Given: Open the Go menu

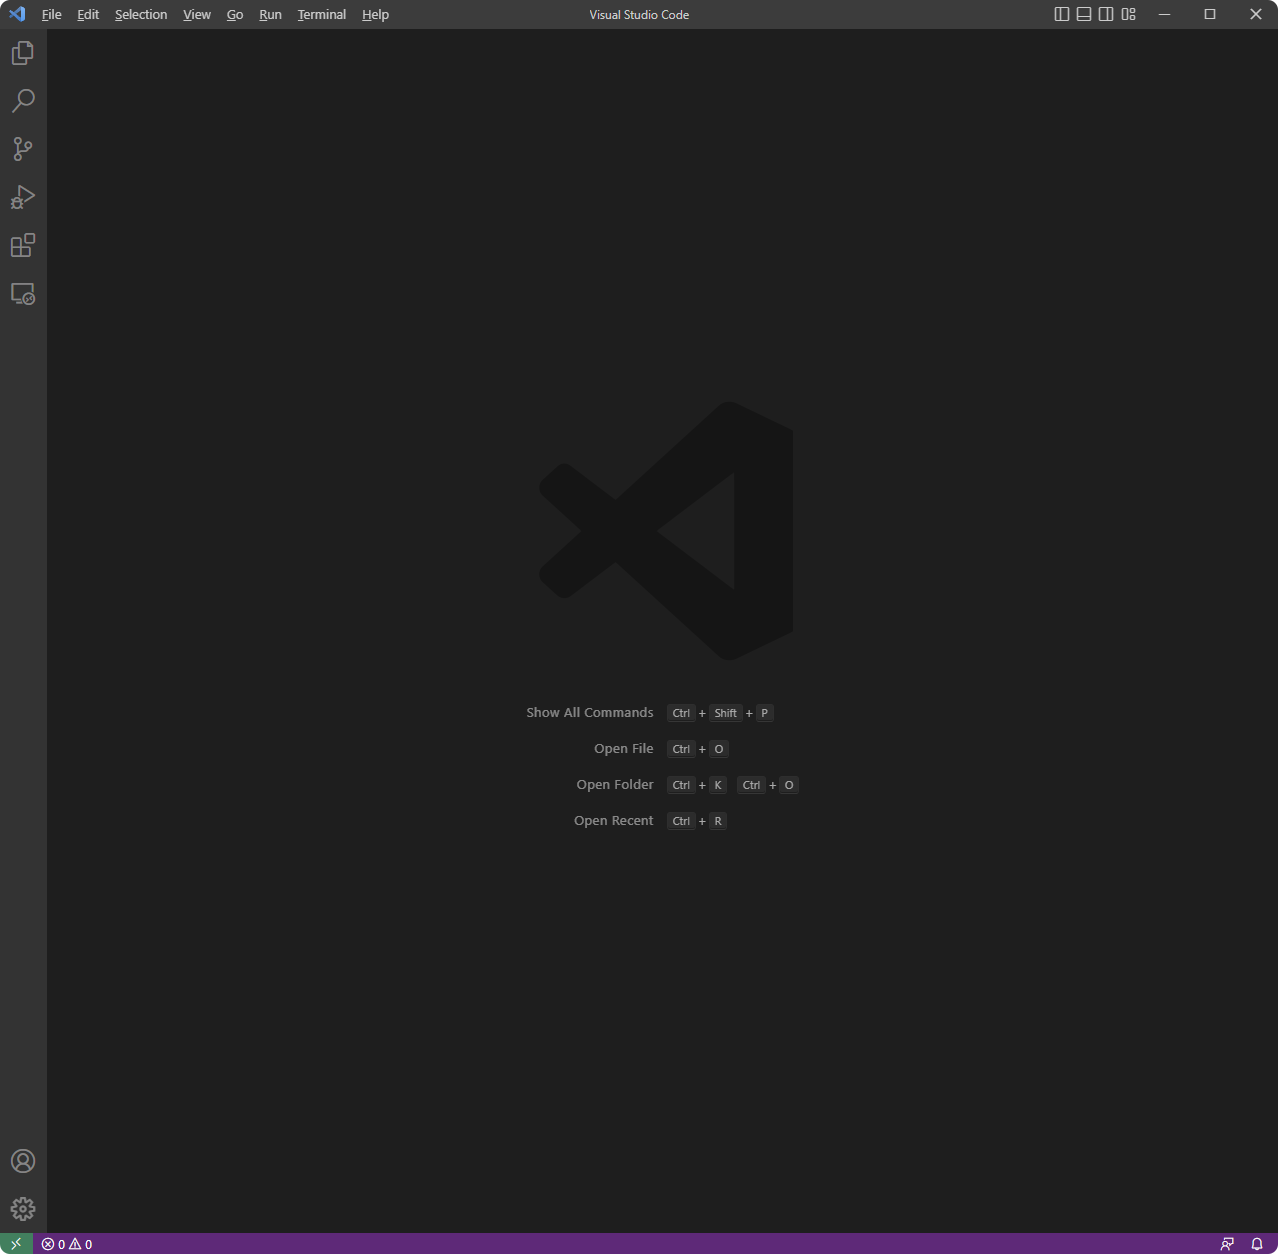Looking at the screenshot, I should click(235, 14).
